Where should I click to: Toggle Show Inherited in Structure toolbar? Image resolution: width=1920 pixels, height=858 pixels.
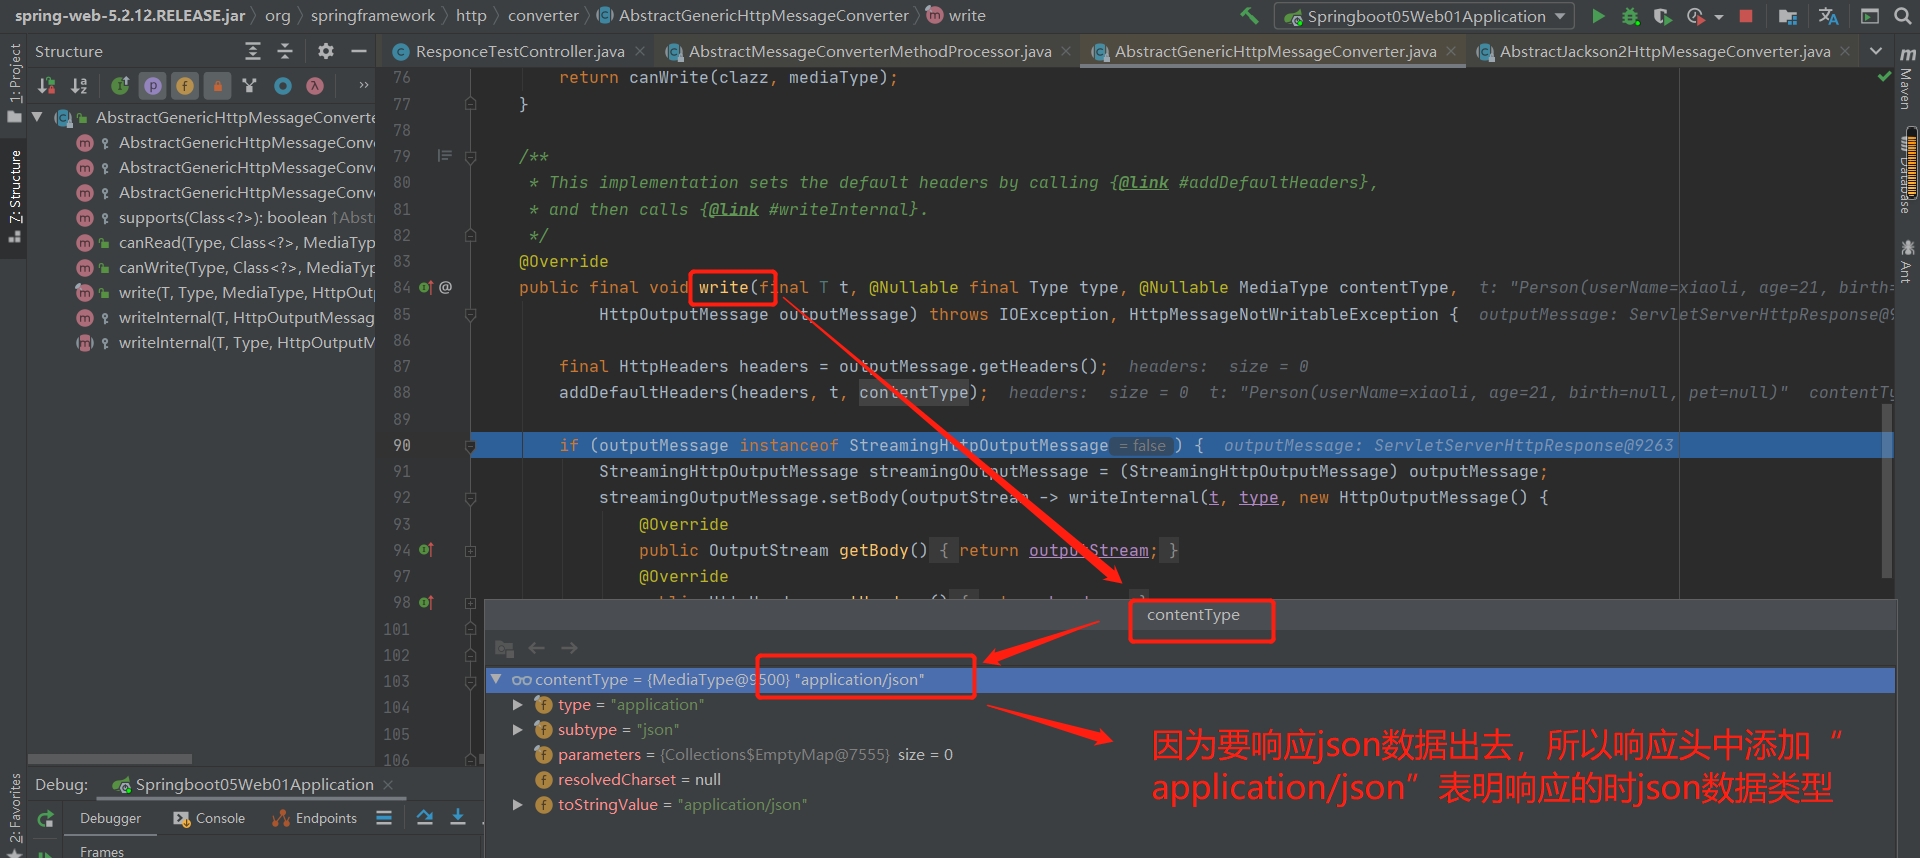click(x=120, y=86)
